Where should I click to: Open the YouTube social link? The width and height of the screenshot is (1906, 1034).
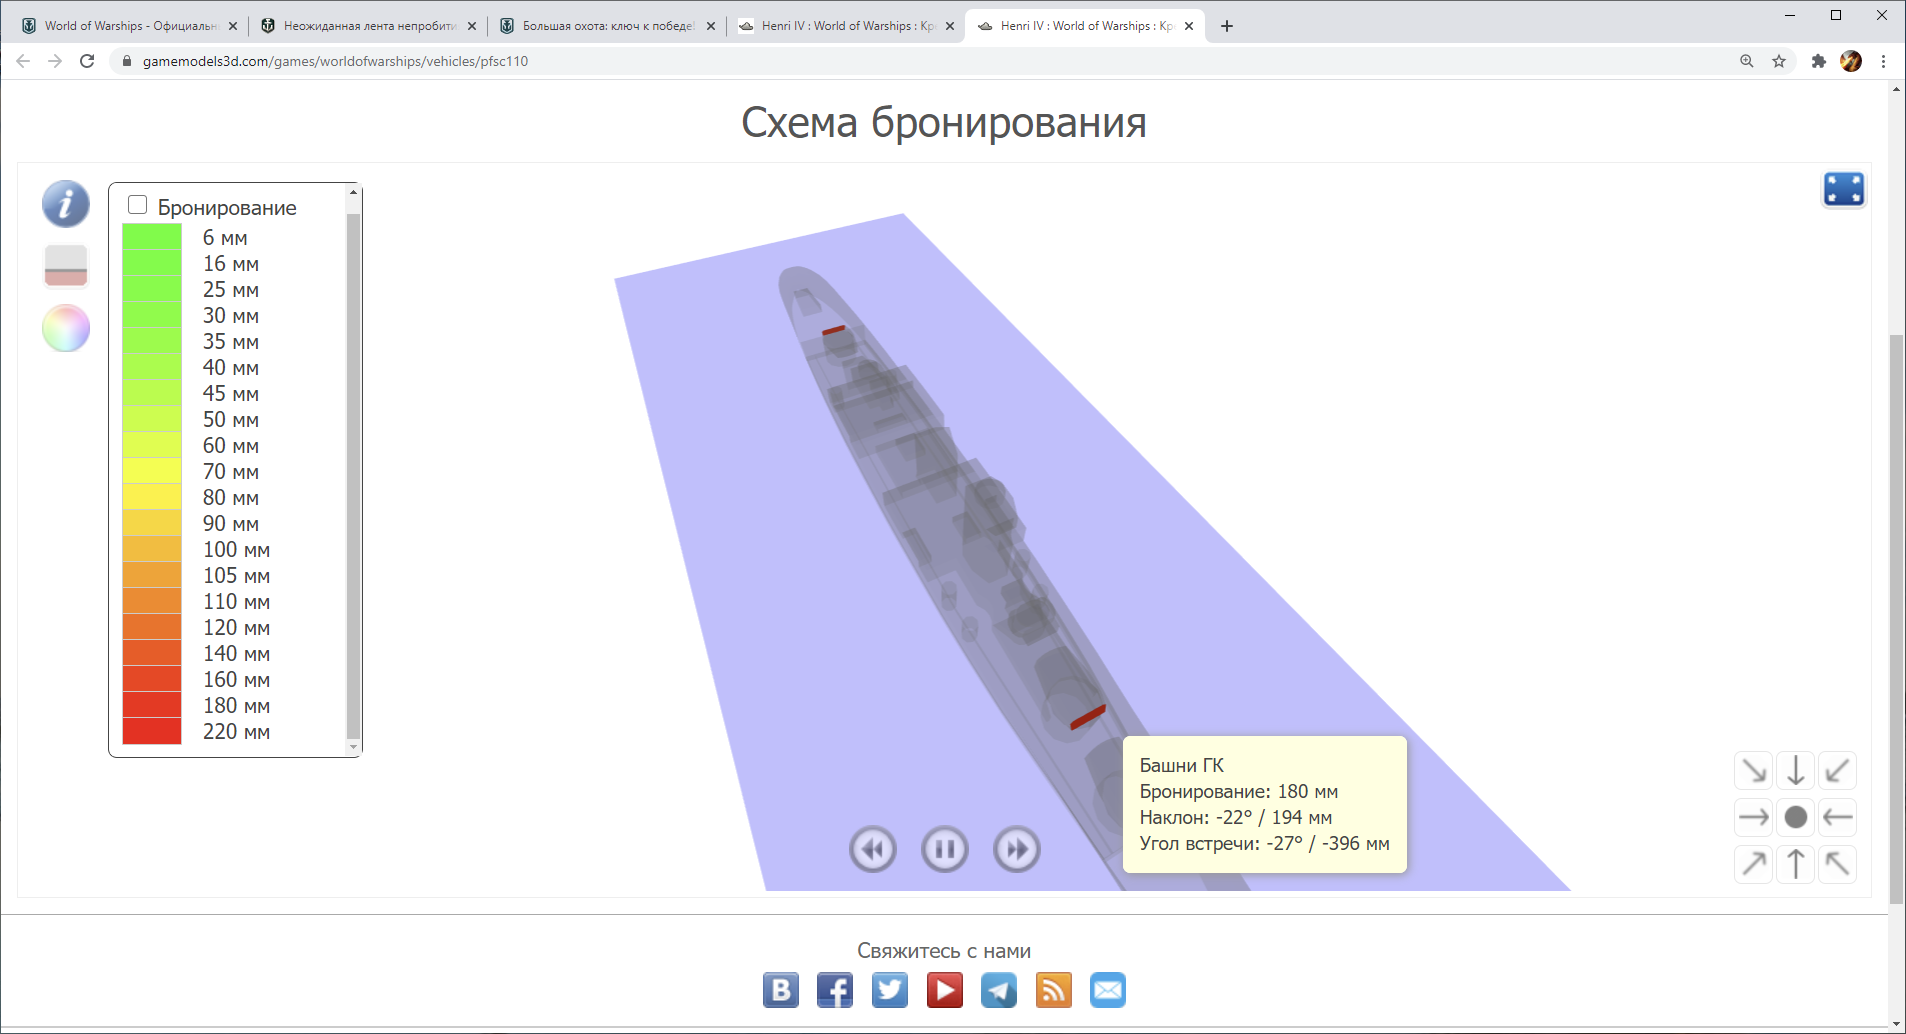click(945, 990)
